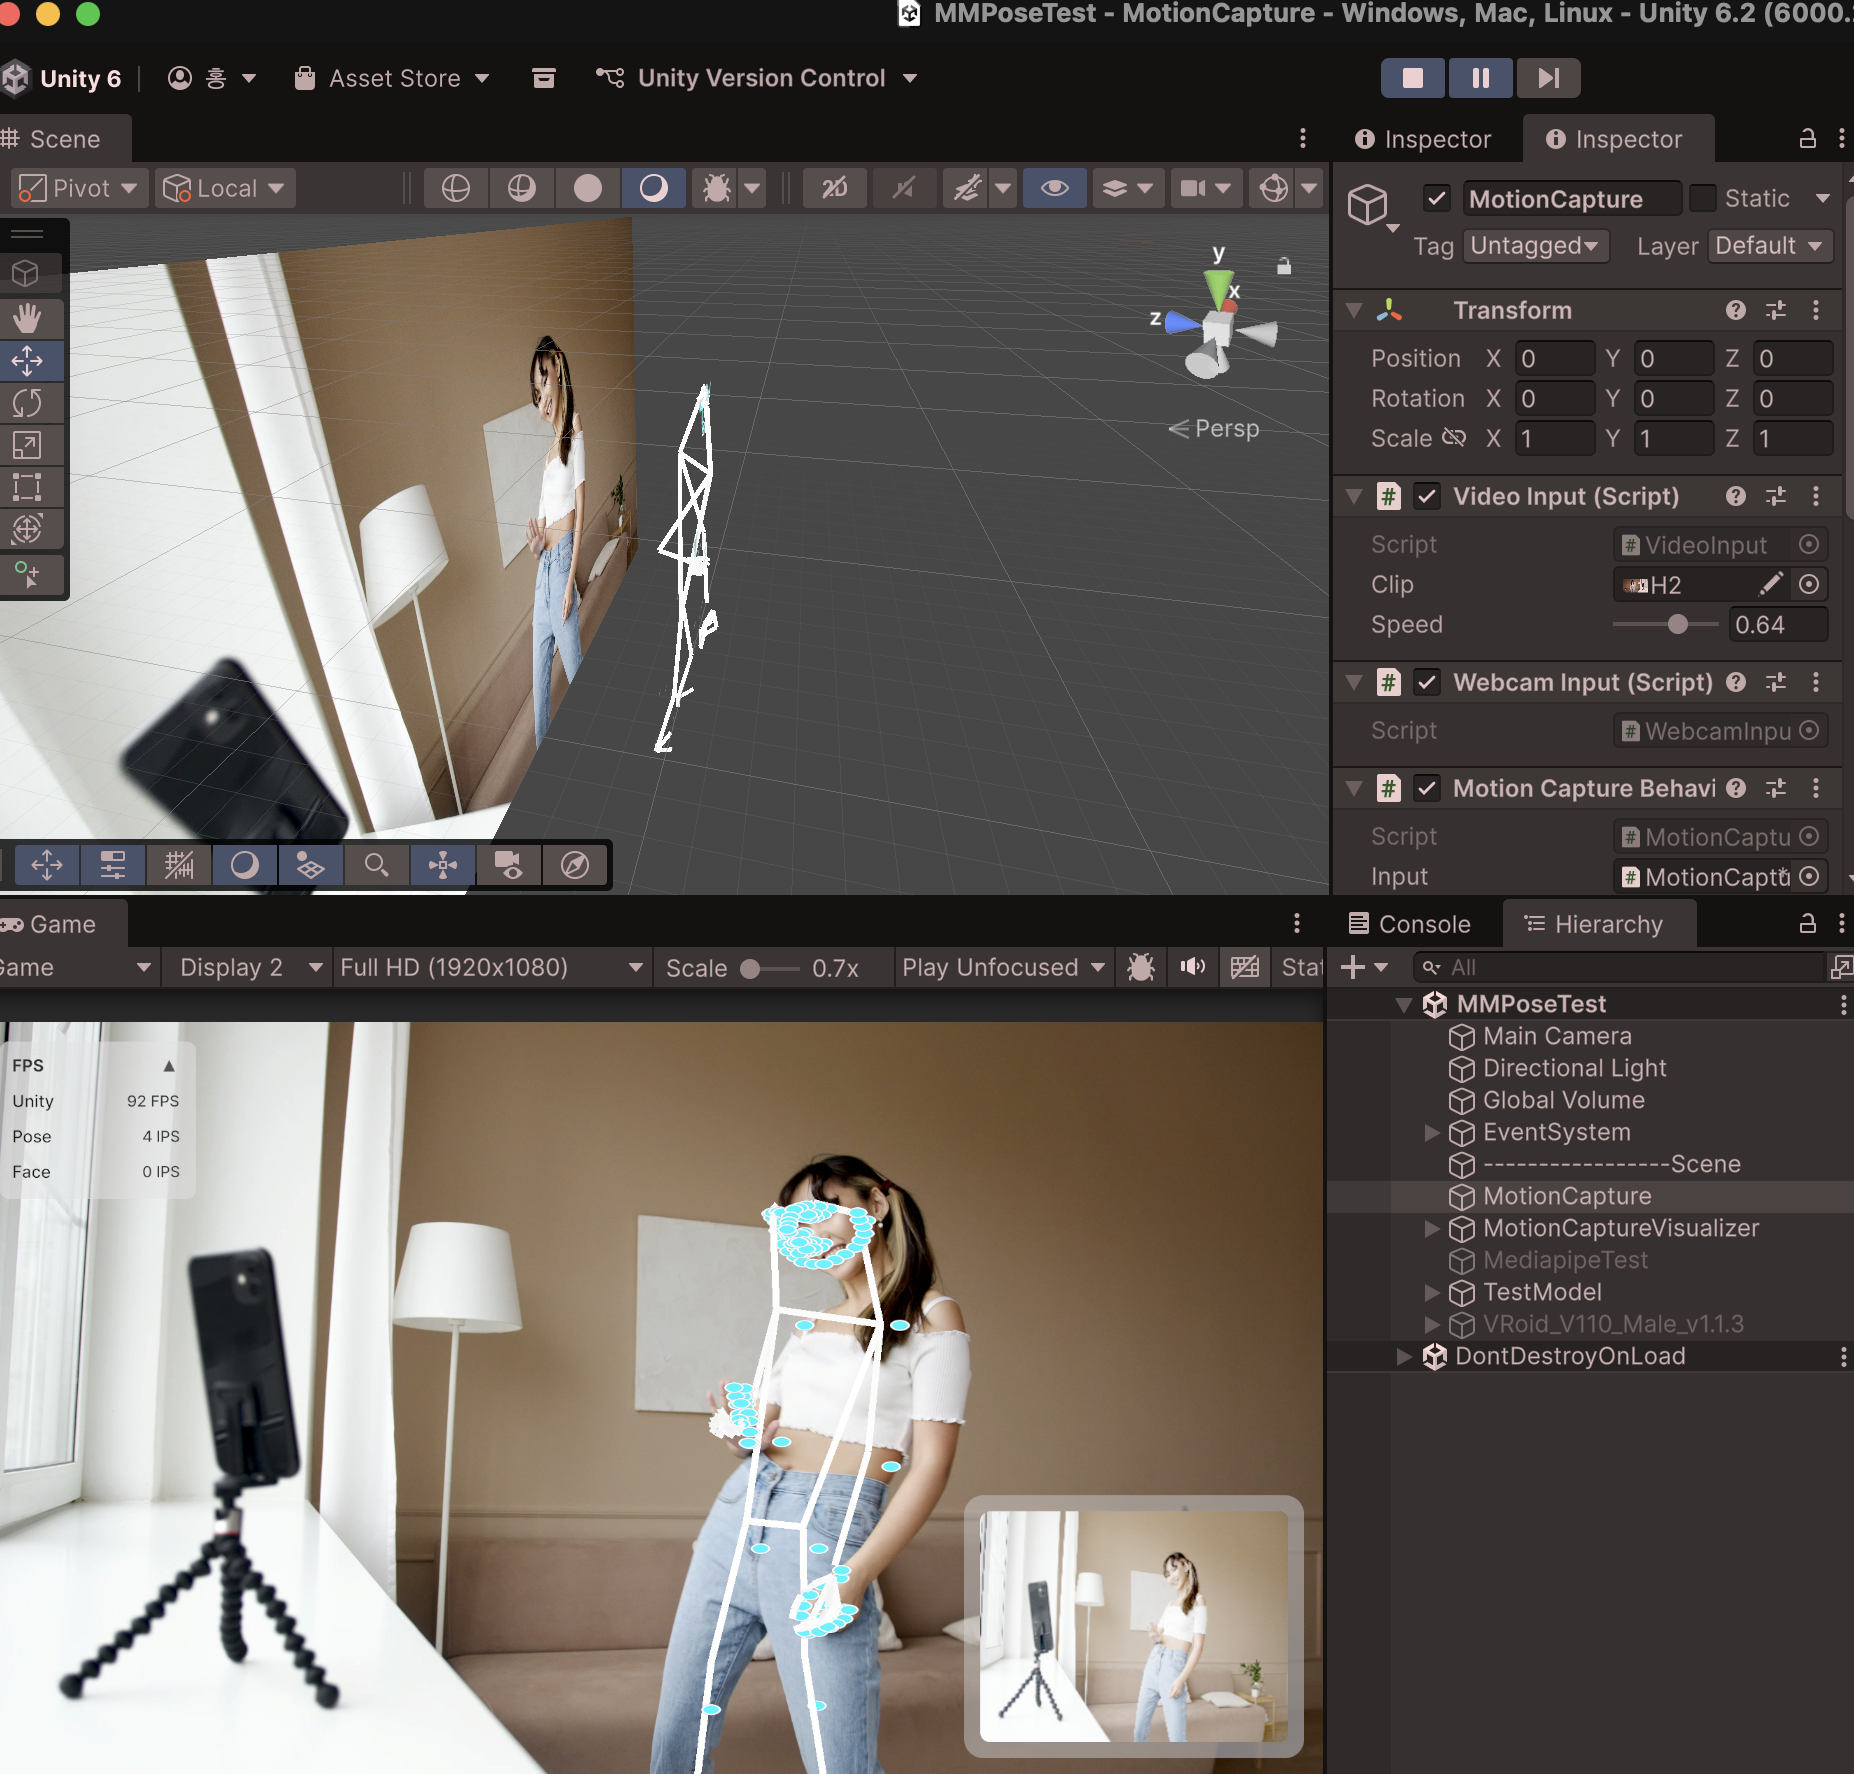Open Motion Capture Behaviour preset selector
This screenshot has width=1854, height=1774.
pos(1776,788)
